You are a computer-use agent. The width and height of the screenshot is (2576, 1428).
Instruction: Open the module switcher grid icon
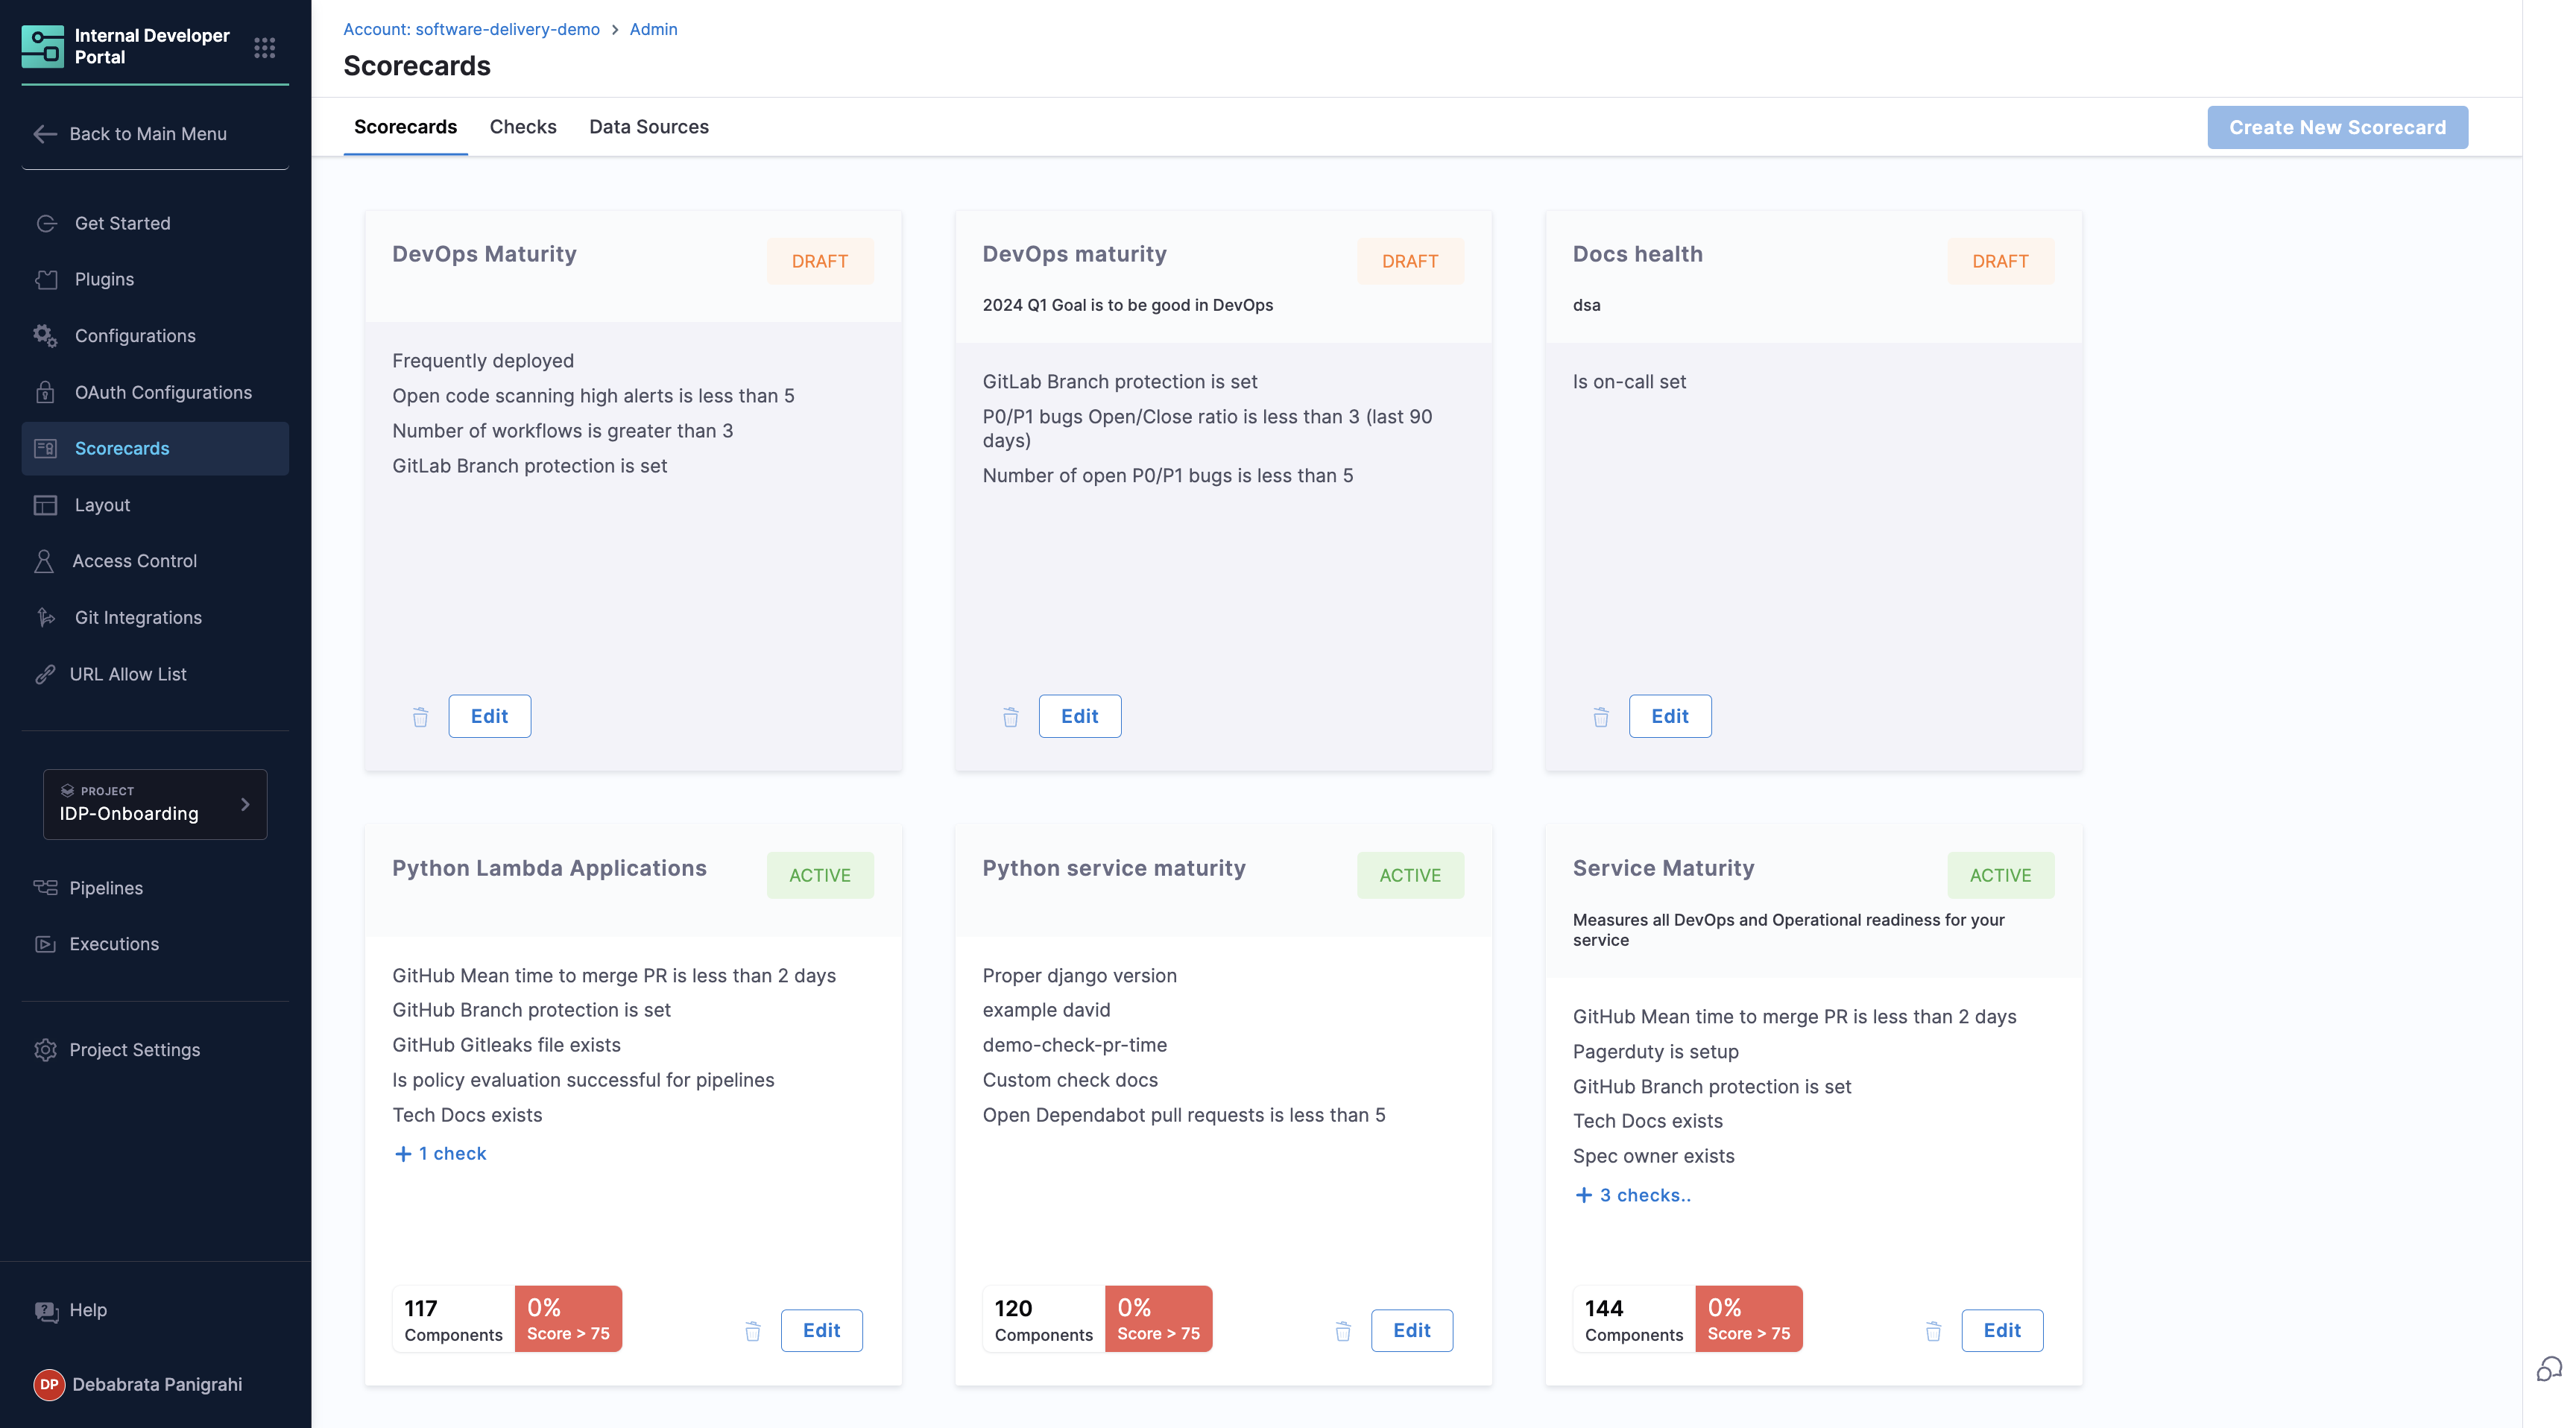(x=264, y=47)
